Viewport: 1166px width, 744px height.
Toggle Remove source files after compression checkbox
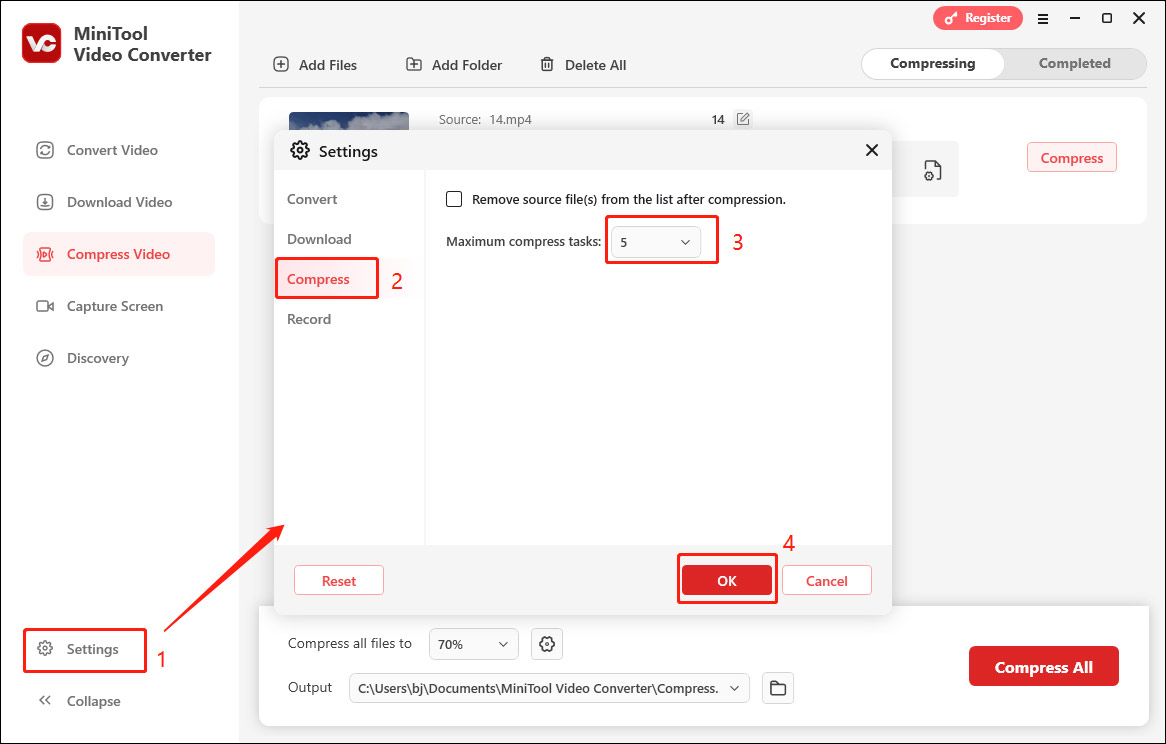pyautogui.click(x=454, y=199)
